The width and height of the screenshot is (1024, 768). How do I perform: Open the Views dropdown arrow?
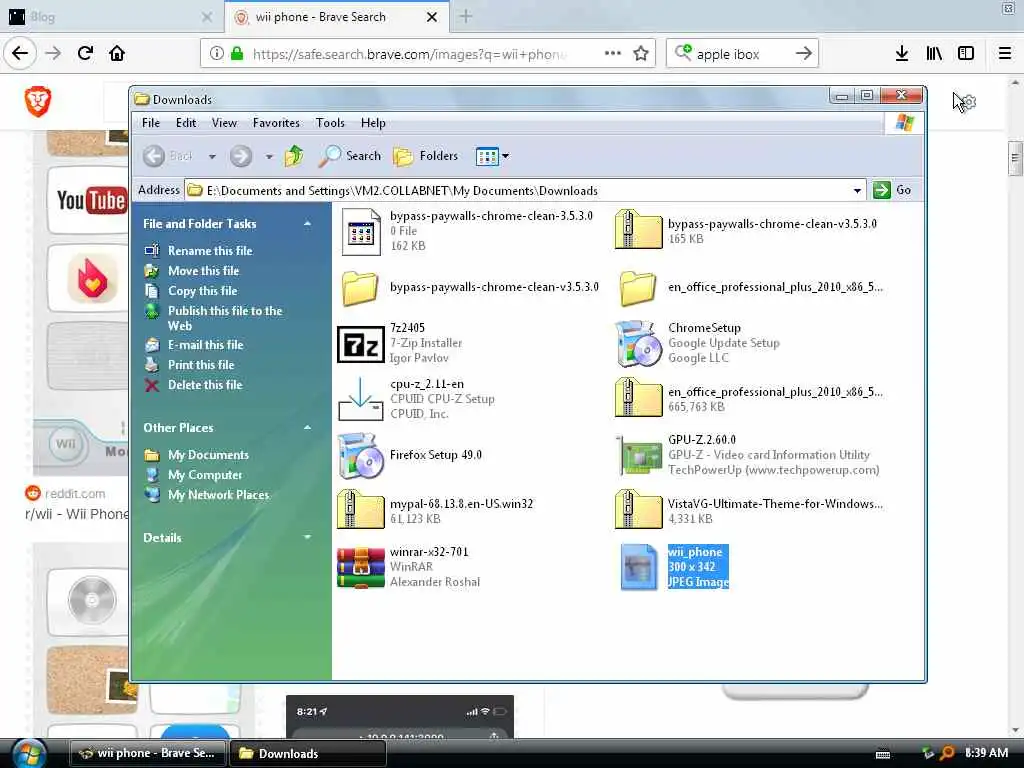[x=505, y=156]
